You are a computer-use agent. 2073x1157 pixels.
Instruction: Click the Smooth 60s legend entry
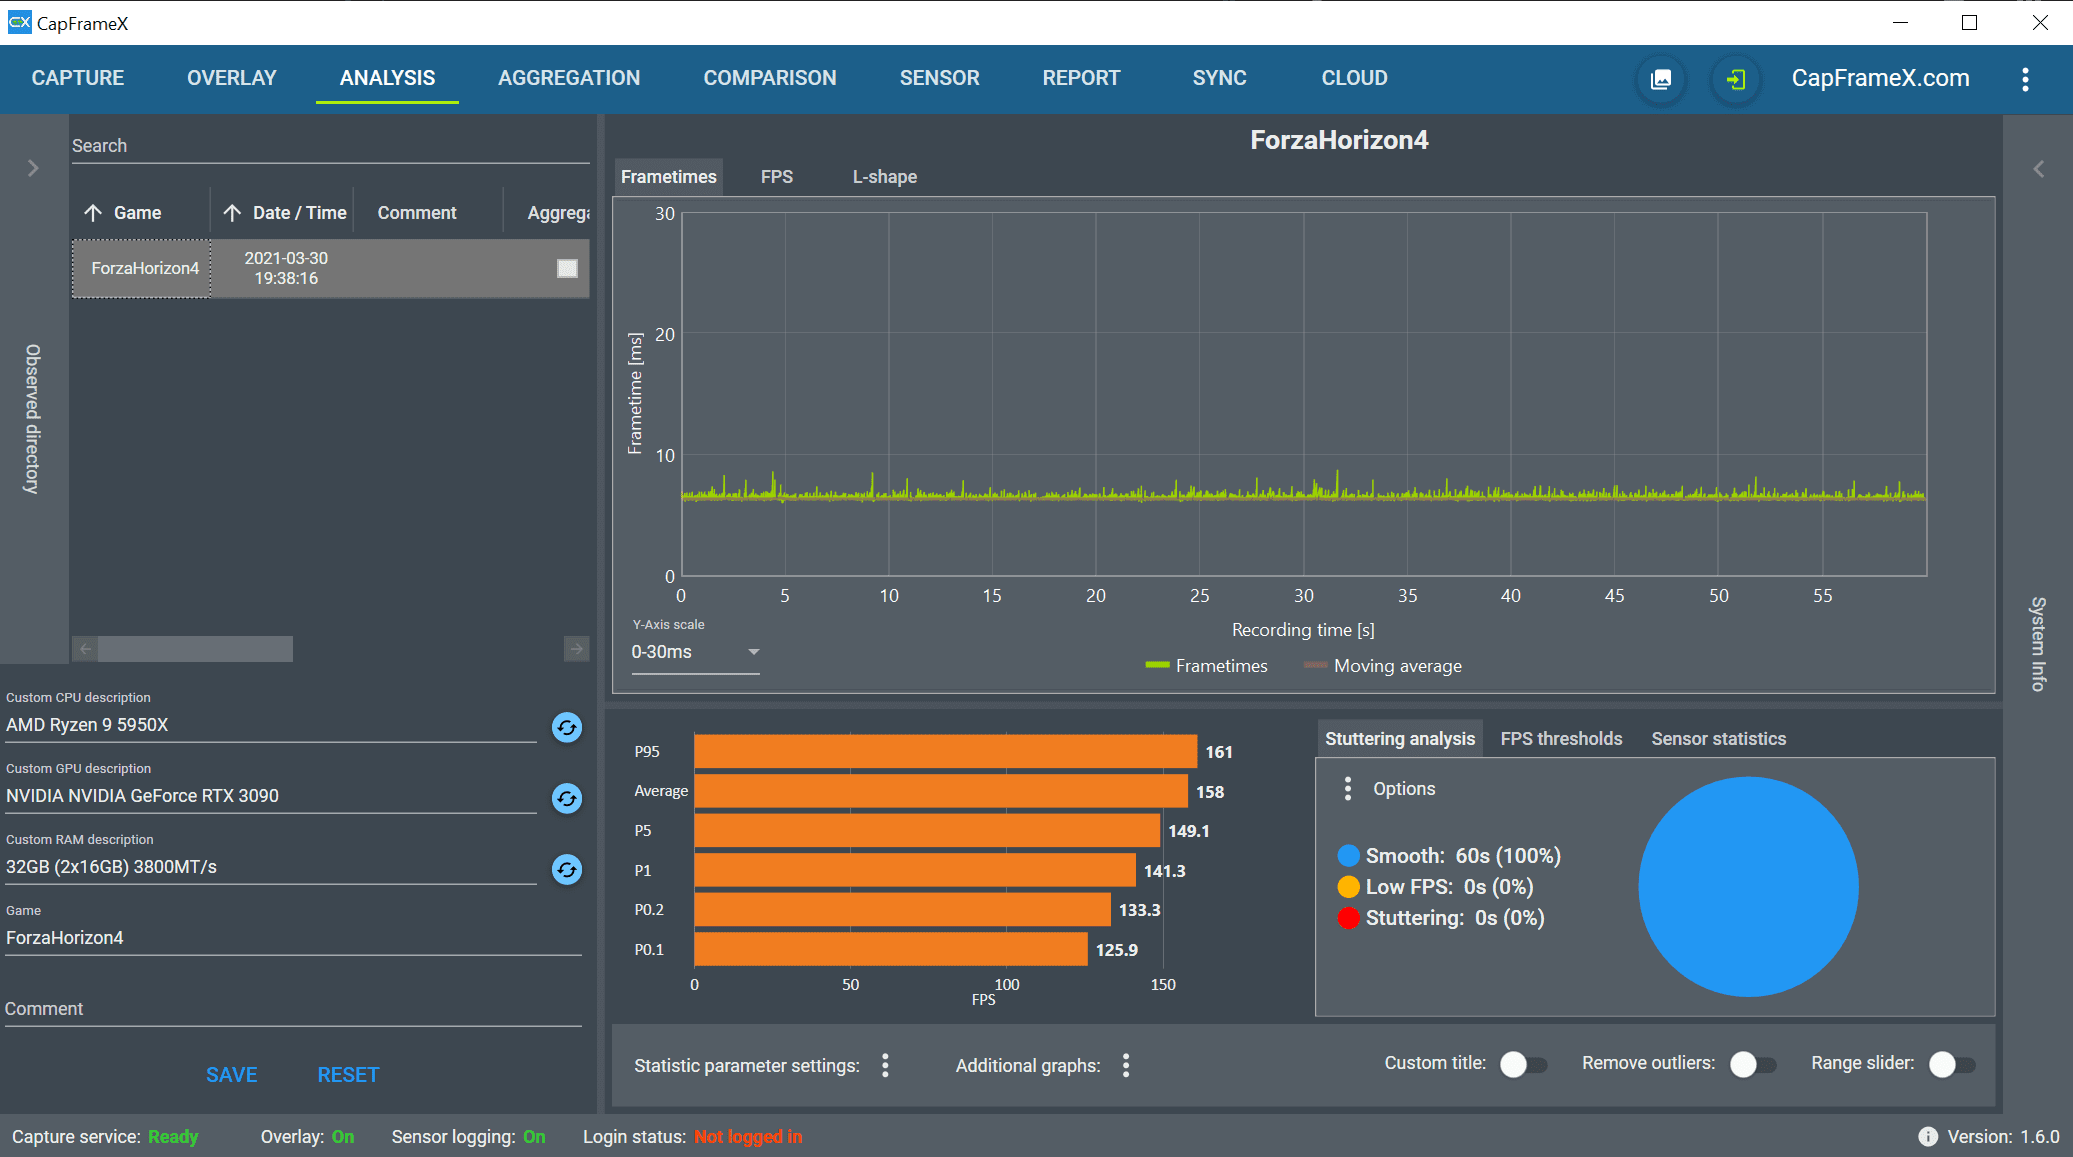click(1449, 856)
